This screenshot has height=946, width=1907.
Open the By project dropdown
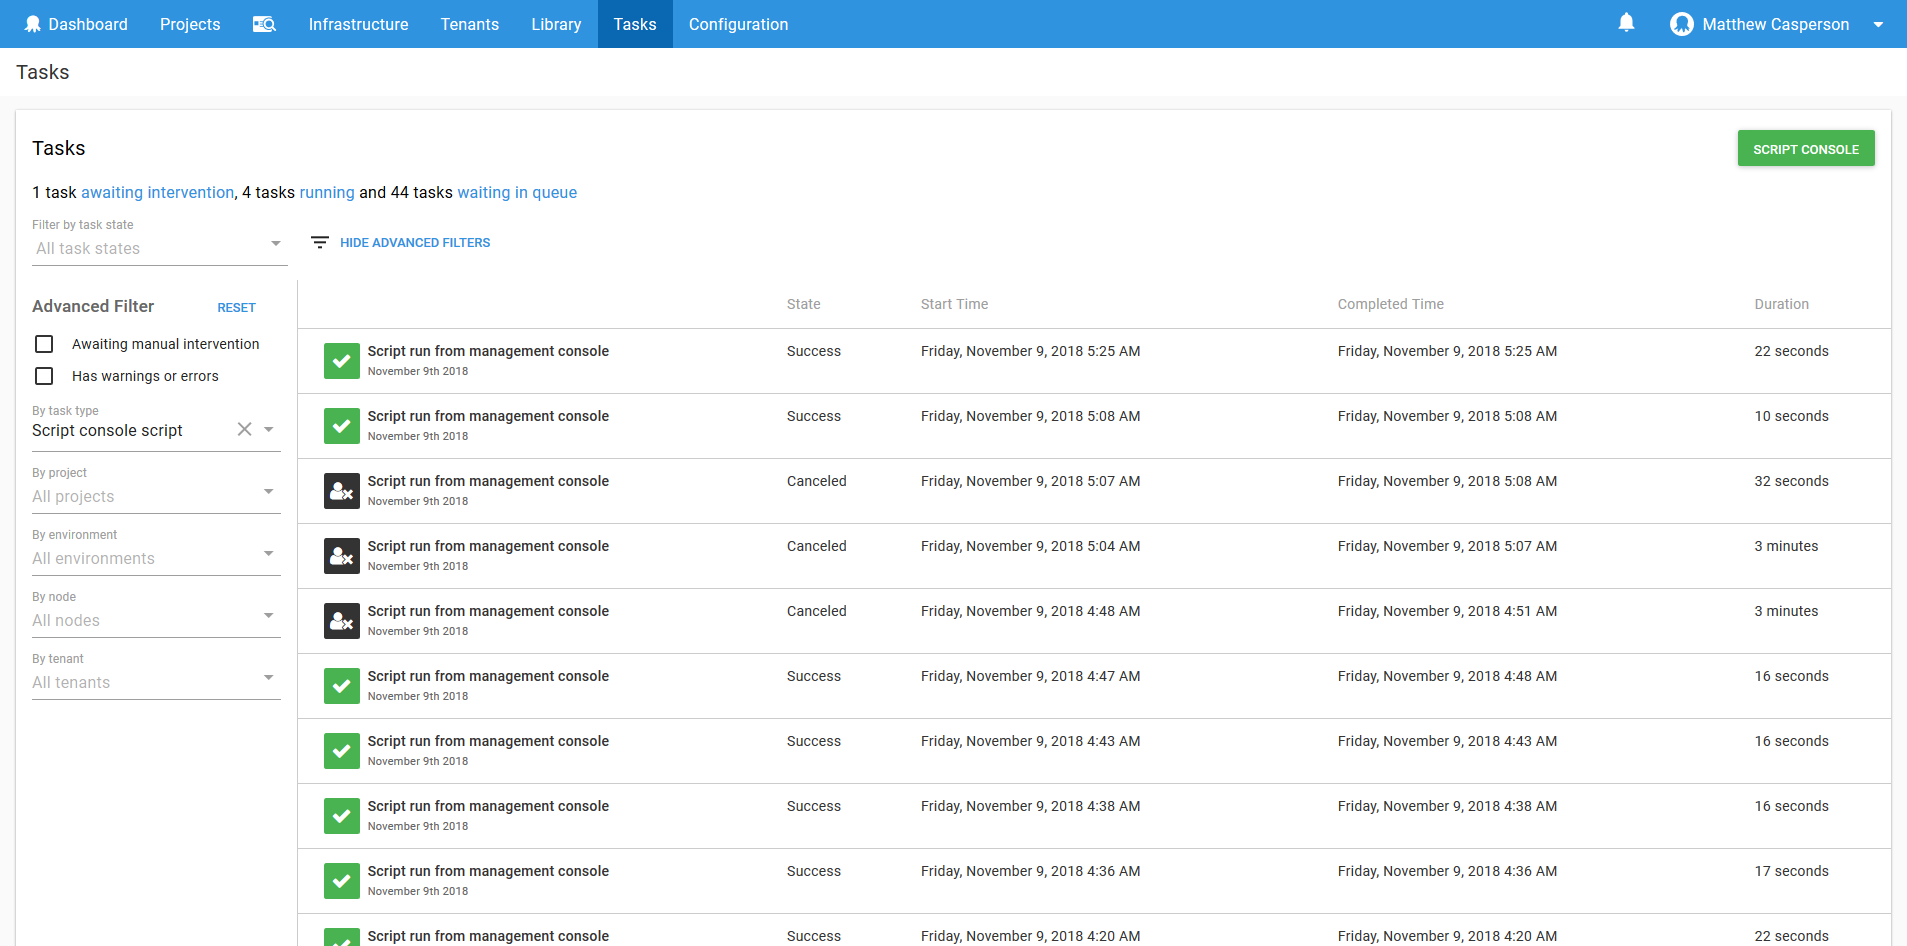pos(156,496)
